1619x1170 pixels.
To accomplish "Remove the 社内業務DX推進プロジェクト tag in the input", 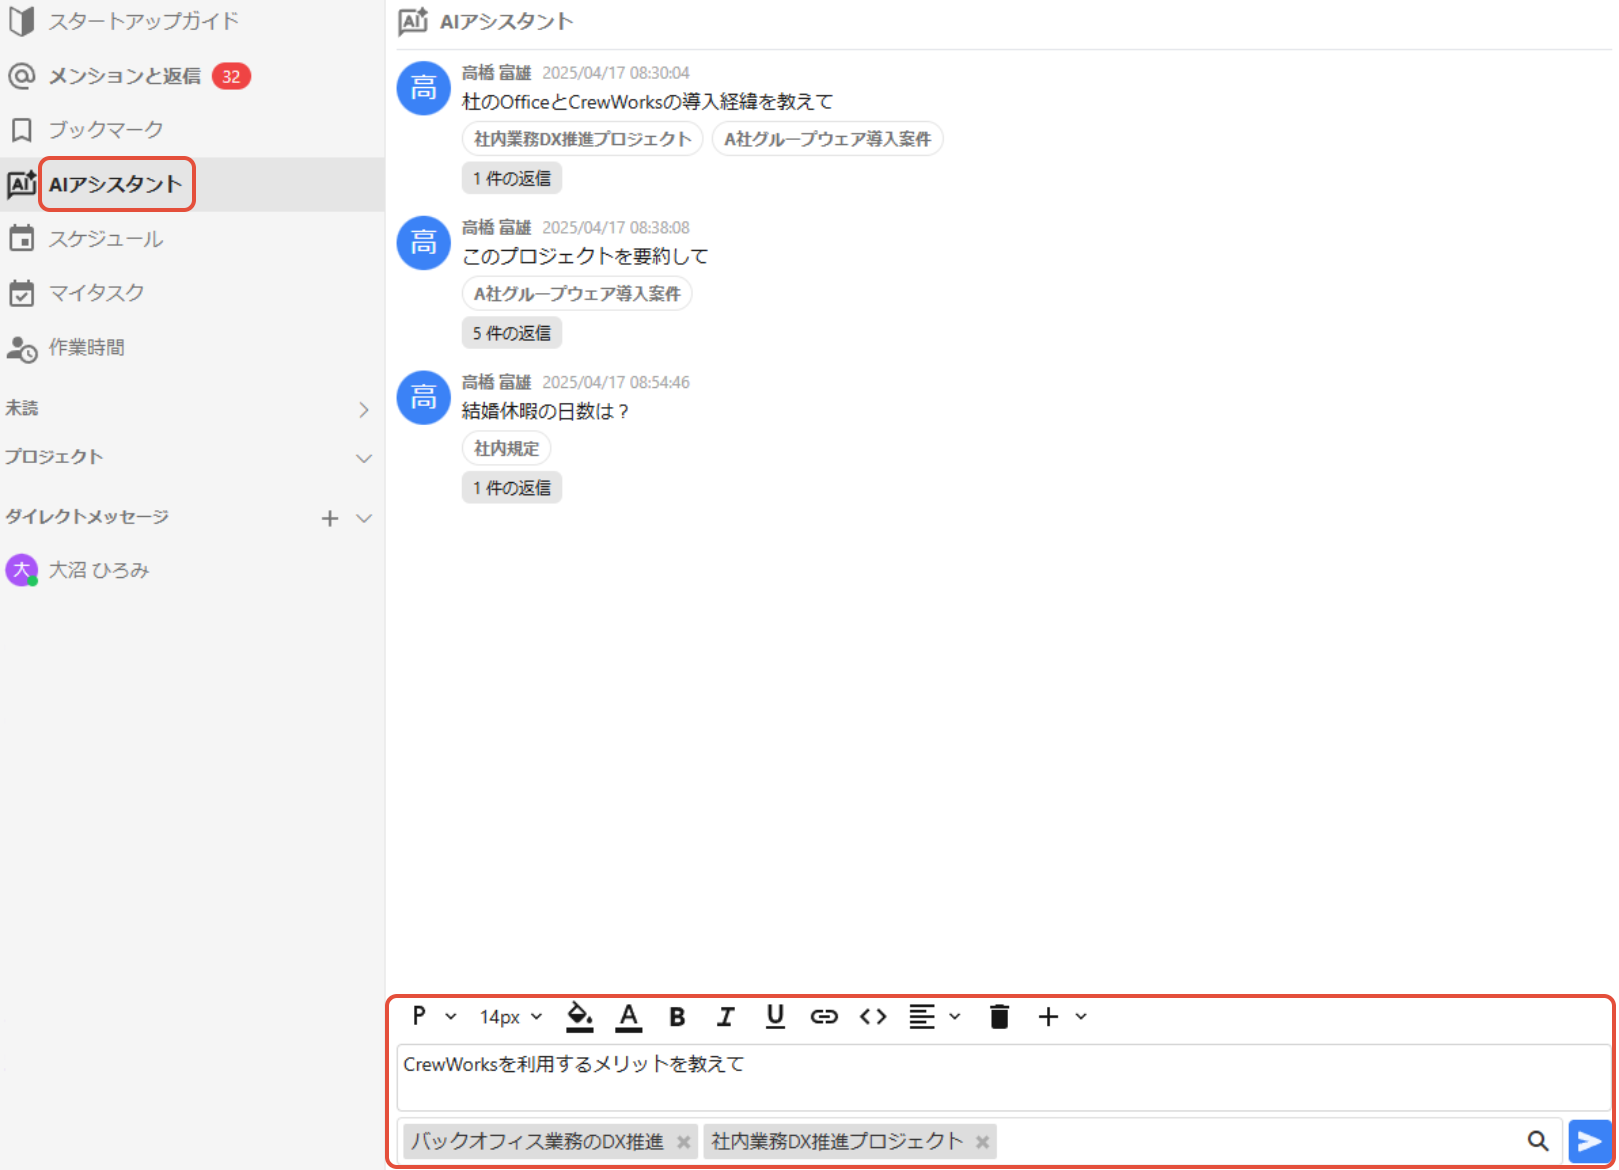I will point(982,1142).
